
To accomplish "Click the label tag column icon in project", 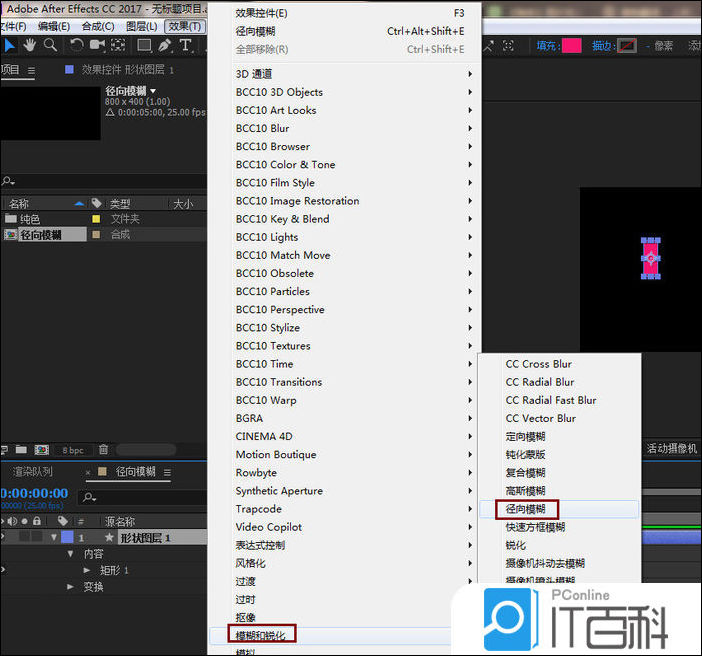I will click(x=96, y=203).
